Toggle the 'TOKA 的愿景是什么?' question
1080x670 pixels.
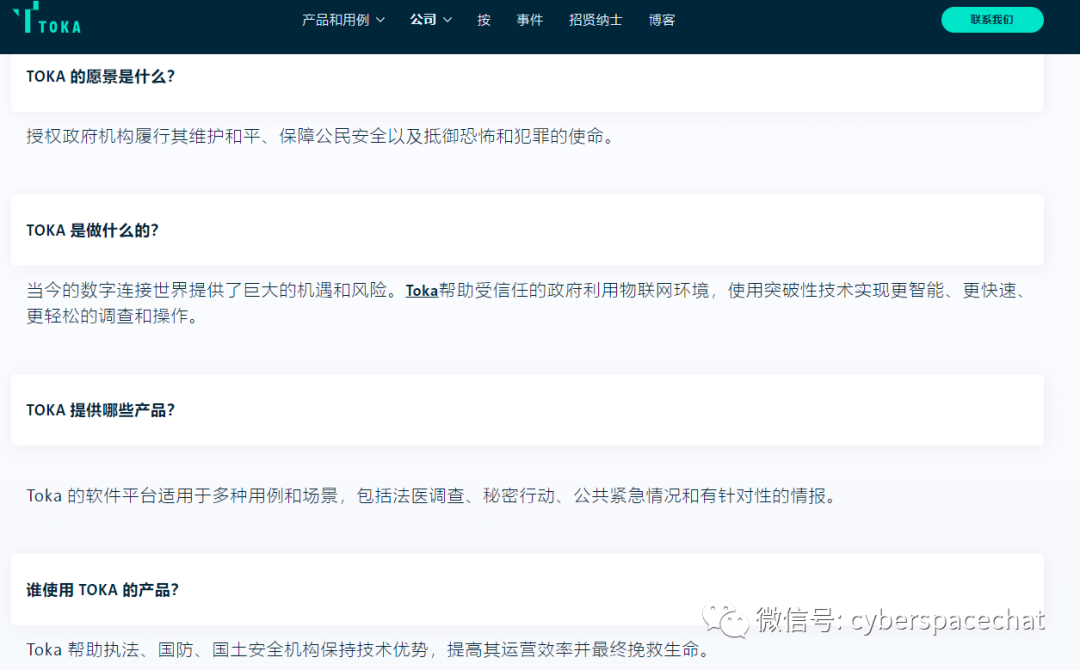pyautogui.click(x=528, y=82)
